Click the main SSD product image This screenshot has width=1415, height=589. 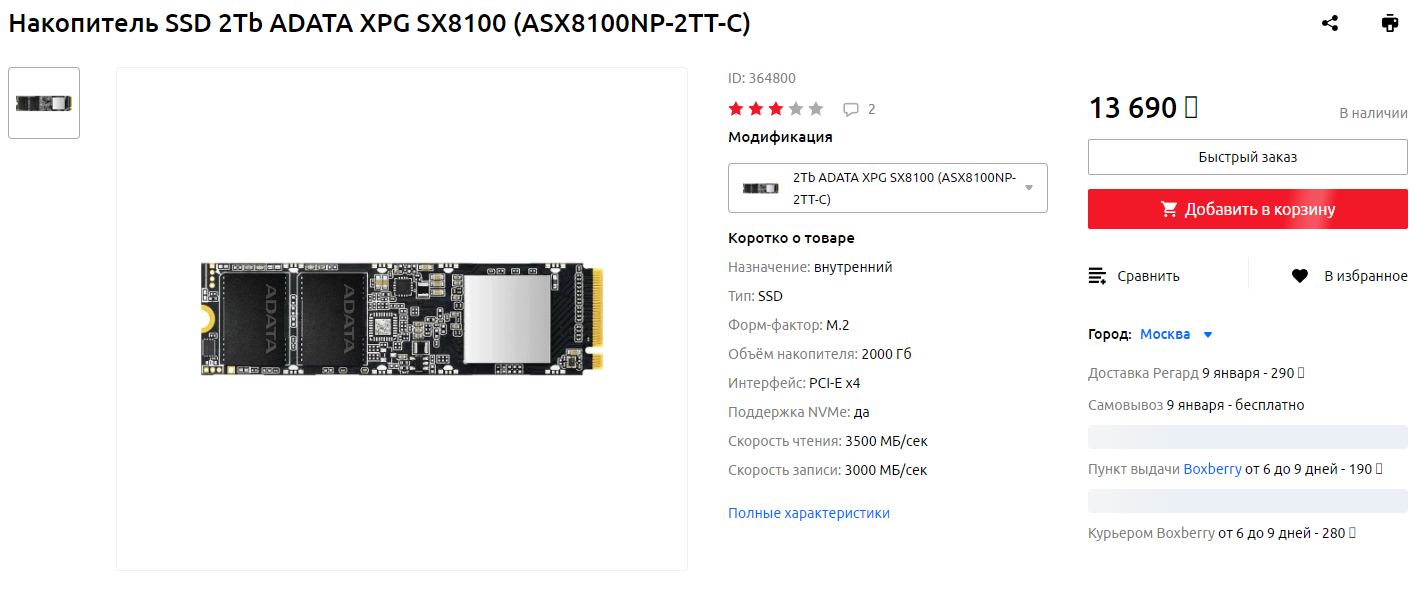[x=402, y=319]
